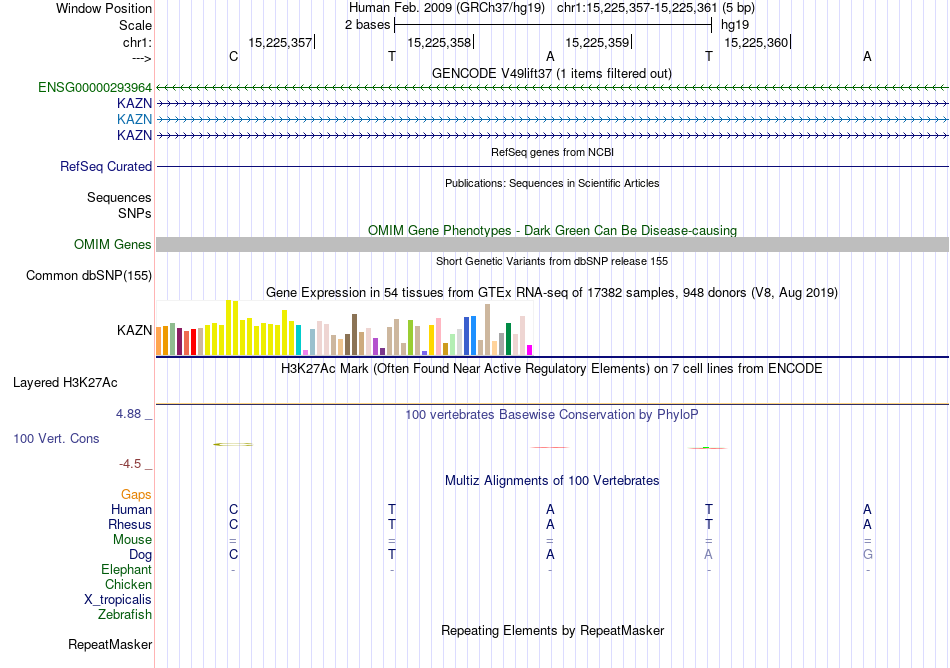Click the KAZN GTEx expression bar chart
This screenshot has width=950, height=668.
[344, 328]
